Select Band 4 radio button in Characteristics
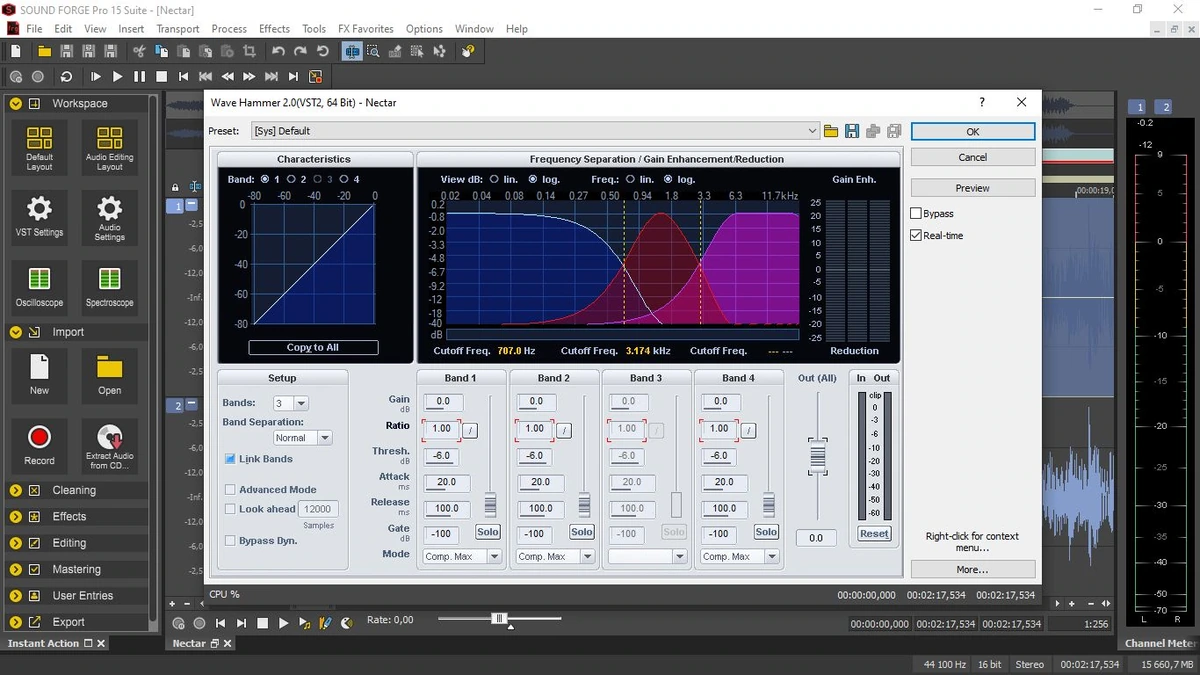This screenshot has height=675, width=1200. click(343, 180)
